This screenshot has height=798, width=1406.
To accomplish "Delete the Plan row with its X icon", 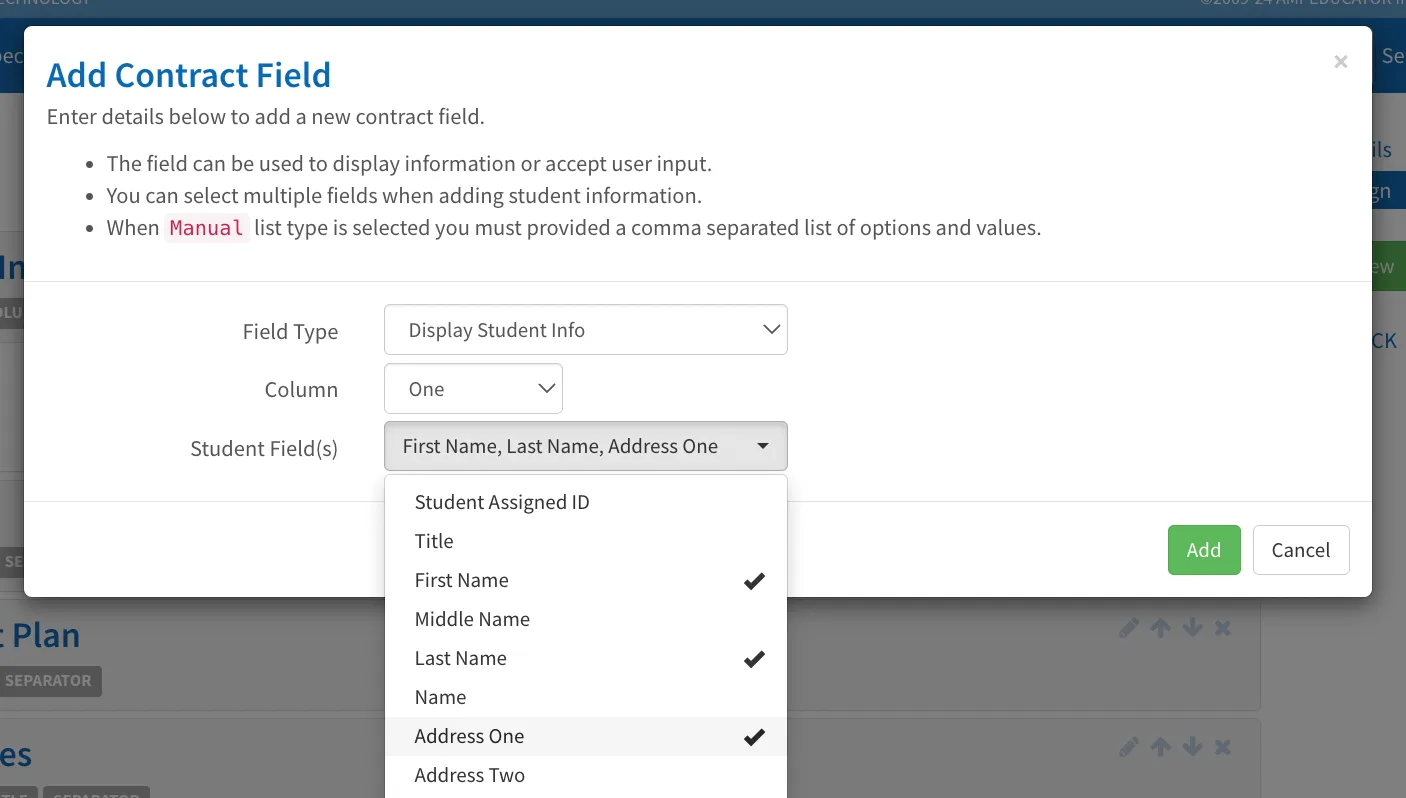I will pos(1222,628).
